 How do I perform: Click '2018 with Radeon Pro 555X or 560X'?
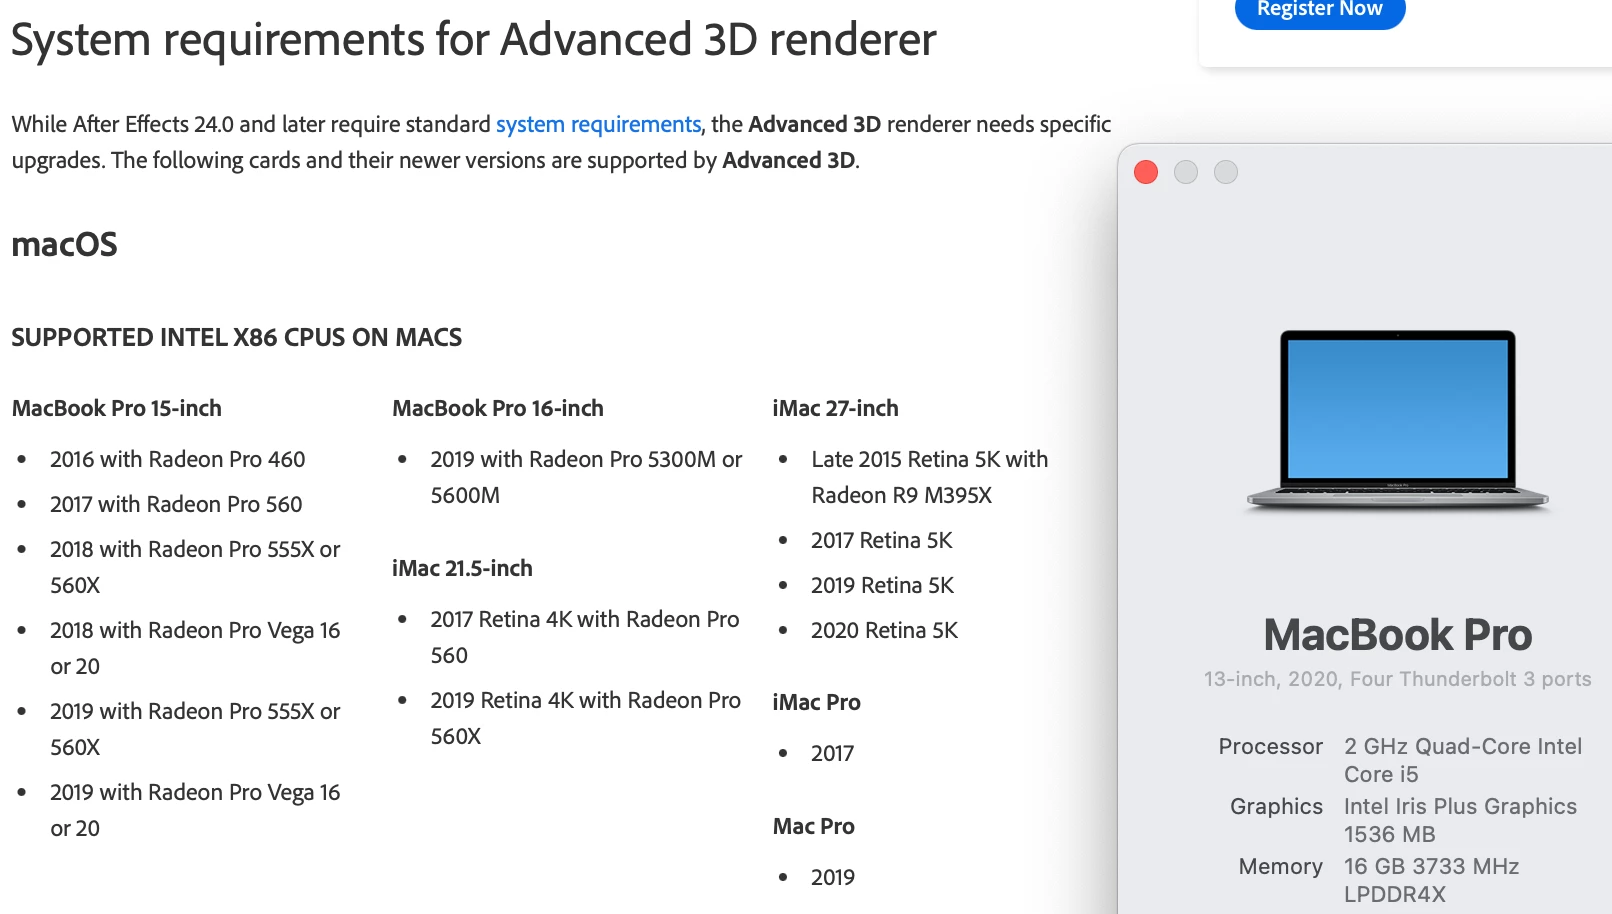click(195, 567)
